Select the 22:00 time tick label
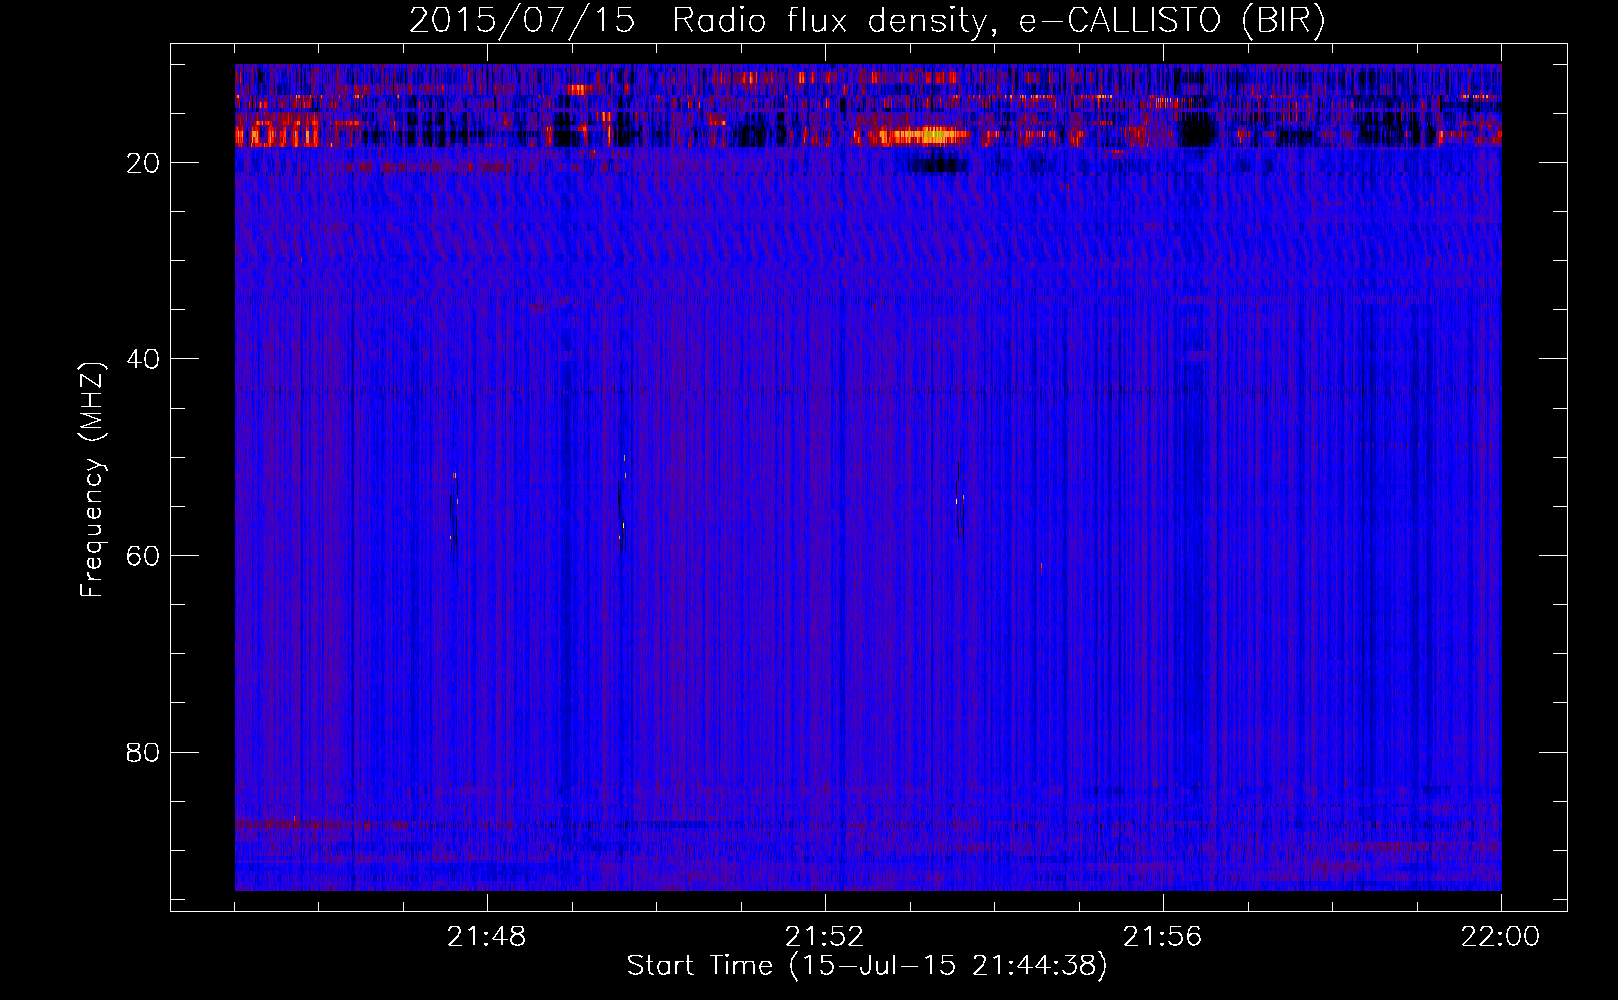This screenshot has width=1618, height=1000. (x=1501, y=937)
